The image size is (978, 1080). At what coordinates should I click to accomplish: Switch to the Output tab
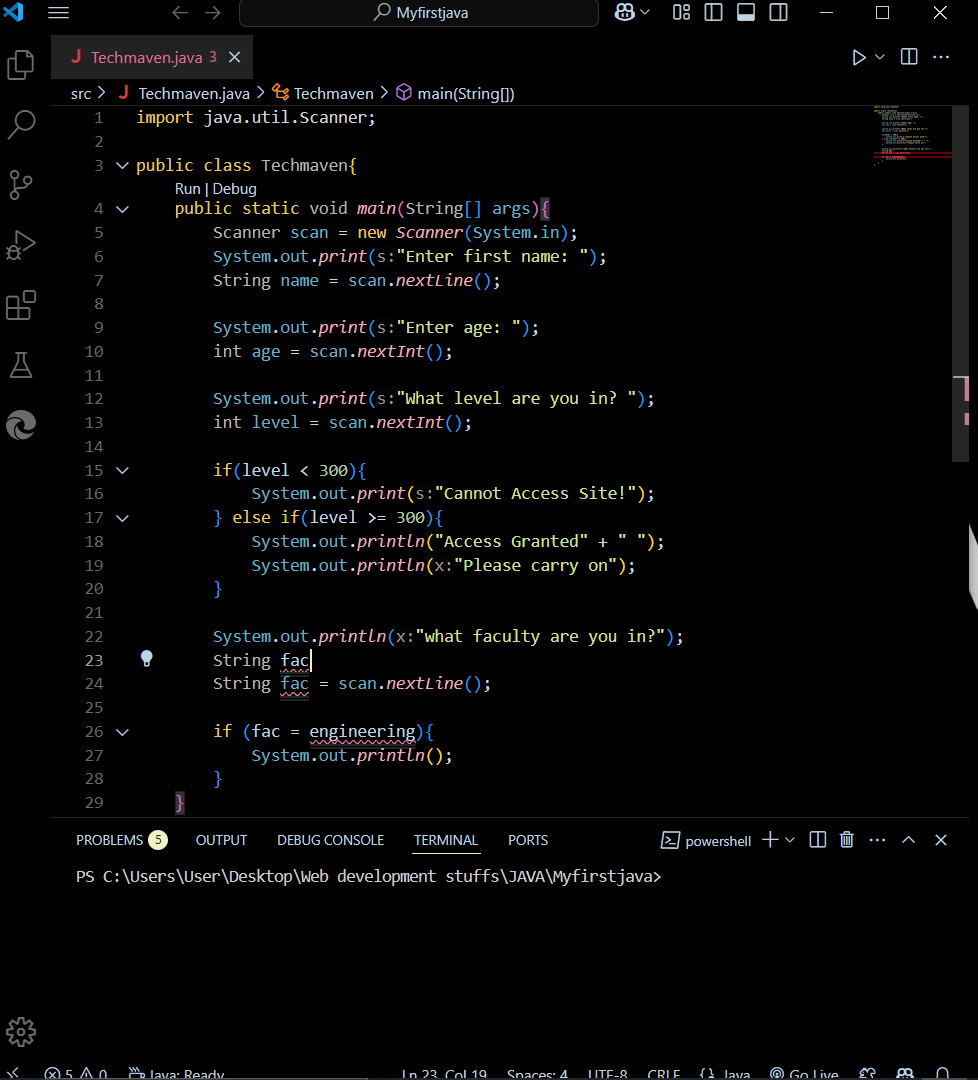tap(221, 840)
